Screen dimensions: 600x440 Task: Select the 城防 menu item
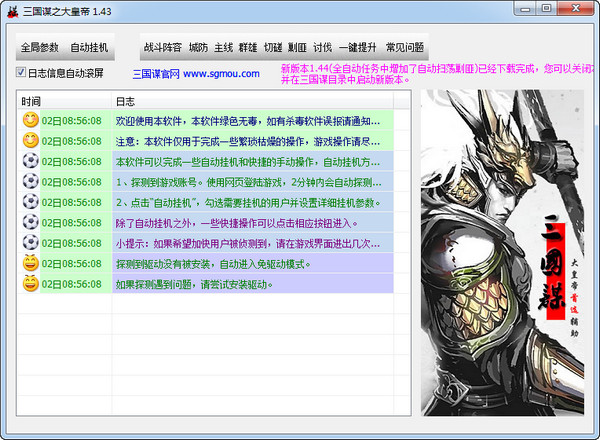pyautogui.click(x=198, y=47)
